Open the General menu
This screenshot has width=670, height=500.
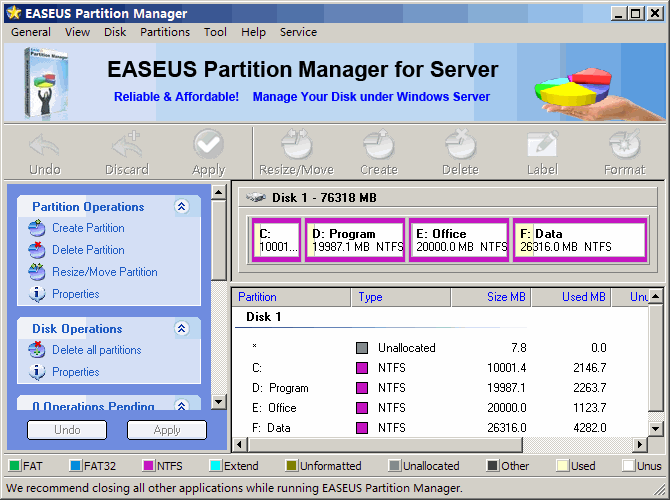[x=30, y=32]
